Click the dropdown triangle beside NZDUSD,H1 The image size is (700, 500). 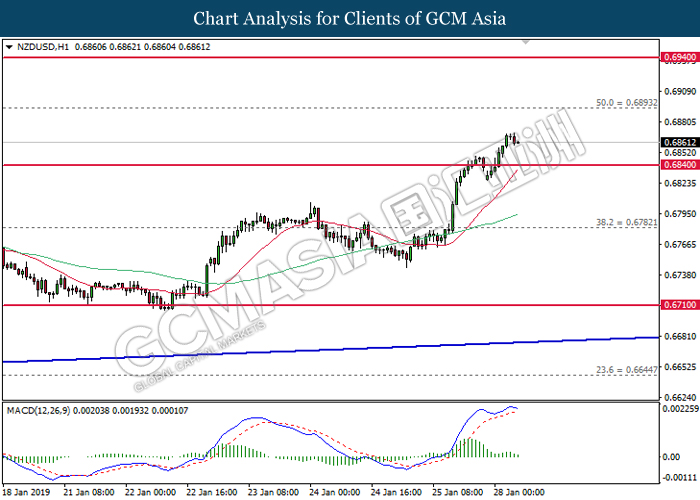click(x=9, y=47)
